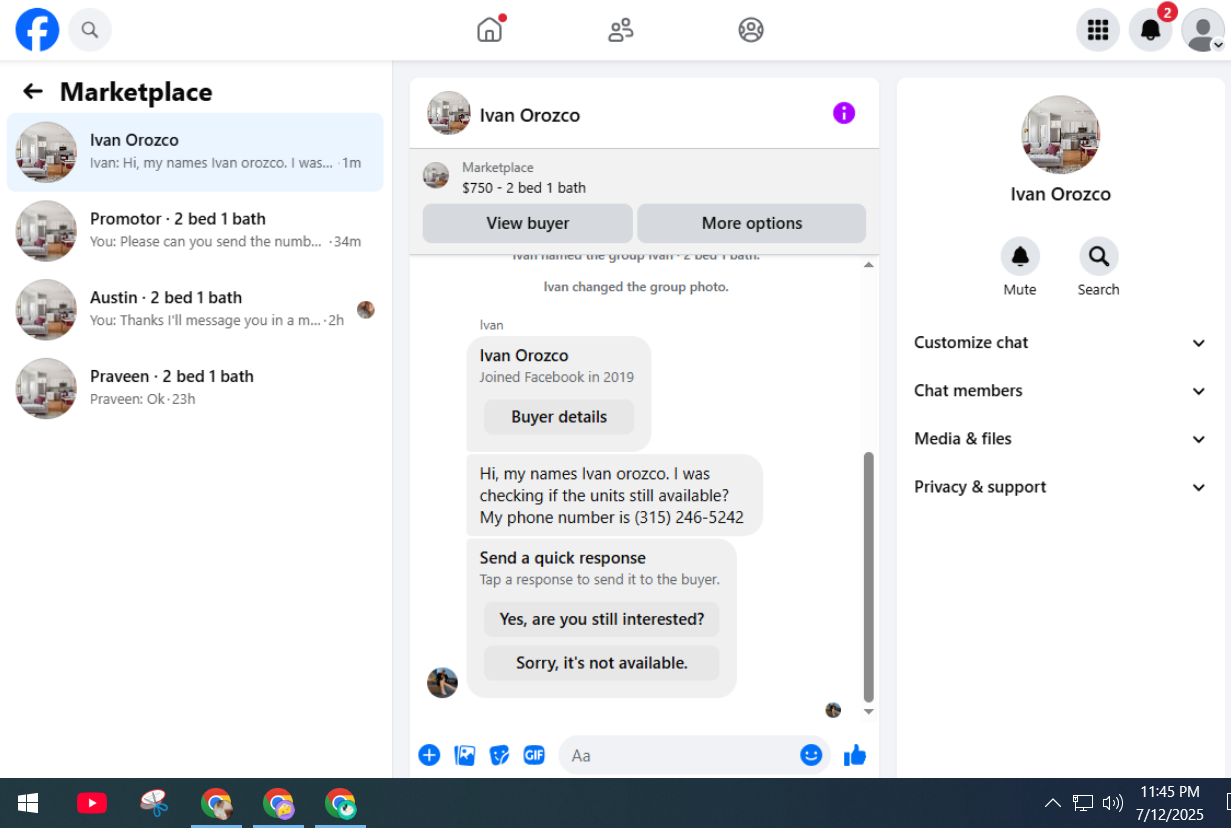Click the sender avatar beside quick response
This screenshot has height=828, width=1231.
point(442,683)
